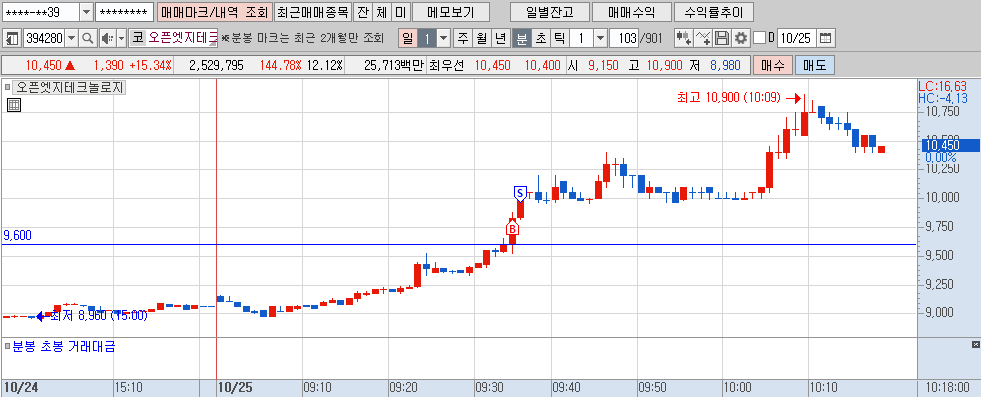Click the line indicator add icon
This screenshot has height=397, width=981.
(x=703, y=38)
